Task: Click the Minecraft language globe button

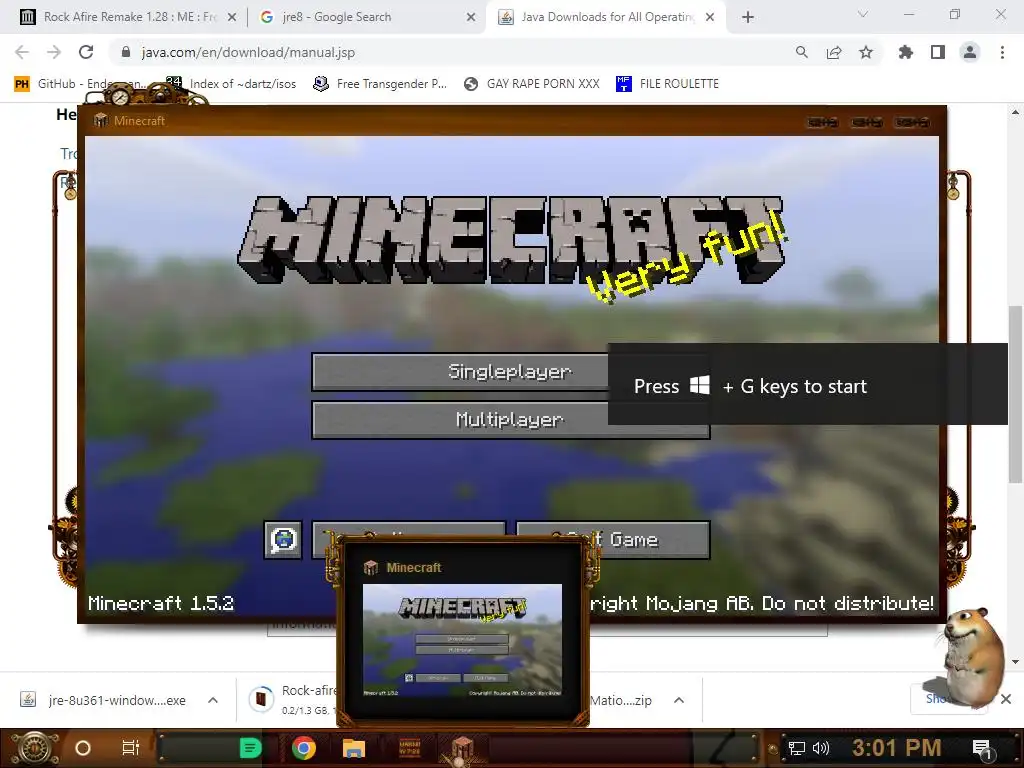Action: pos(283,540)
